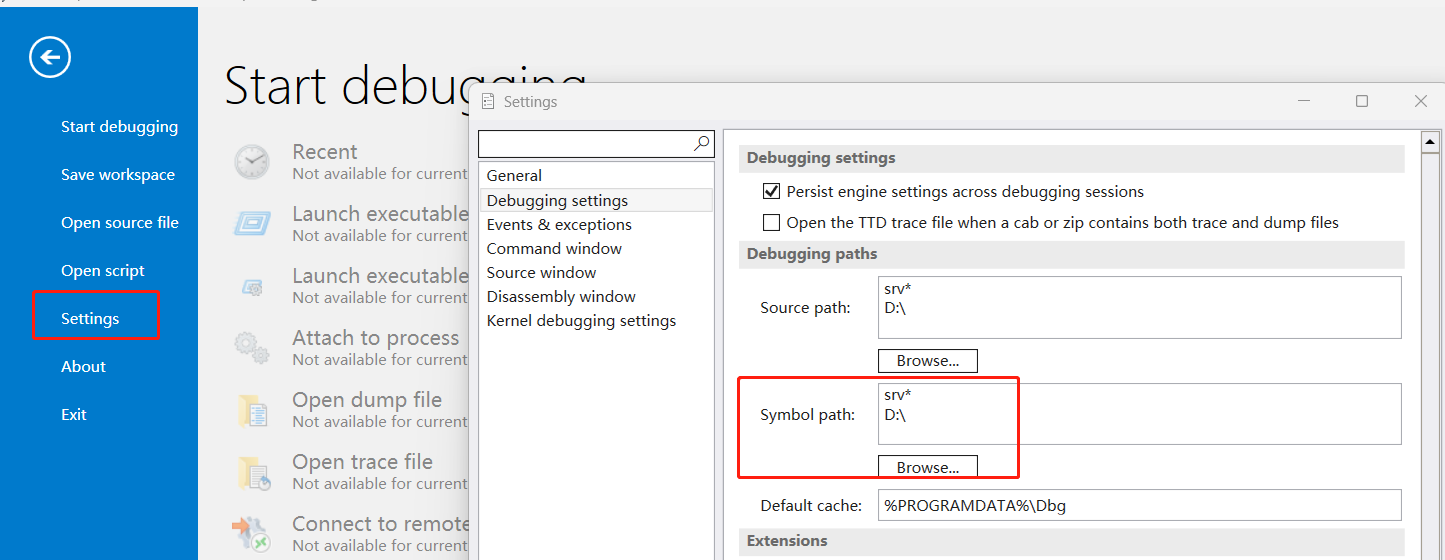Screen dimensions: 1445x560
Task: Select Kernel debugging settings category
Action: 581,320
